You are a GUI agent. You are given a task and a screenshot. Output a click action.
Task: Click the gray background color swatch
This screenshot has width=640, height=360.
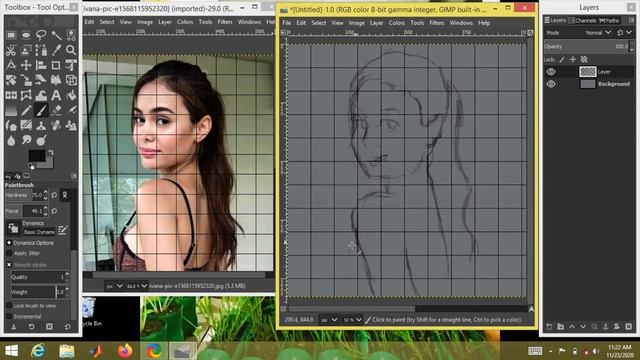[50, 164]
